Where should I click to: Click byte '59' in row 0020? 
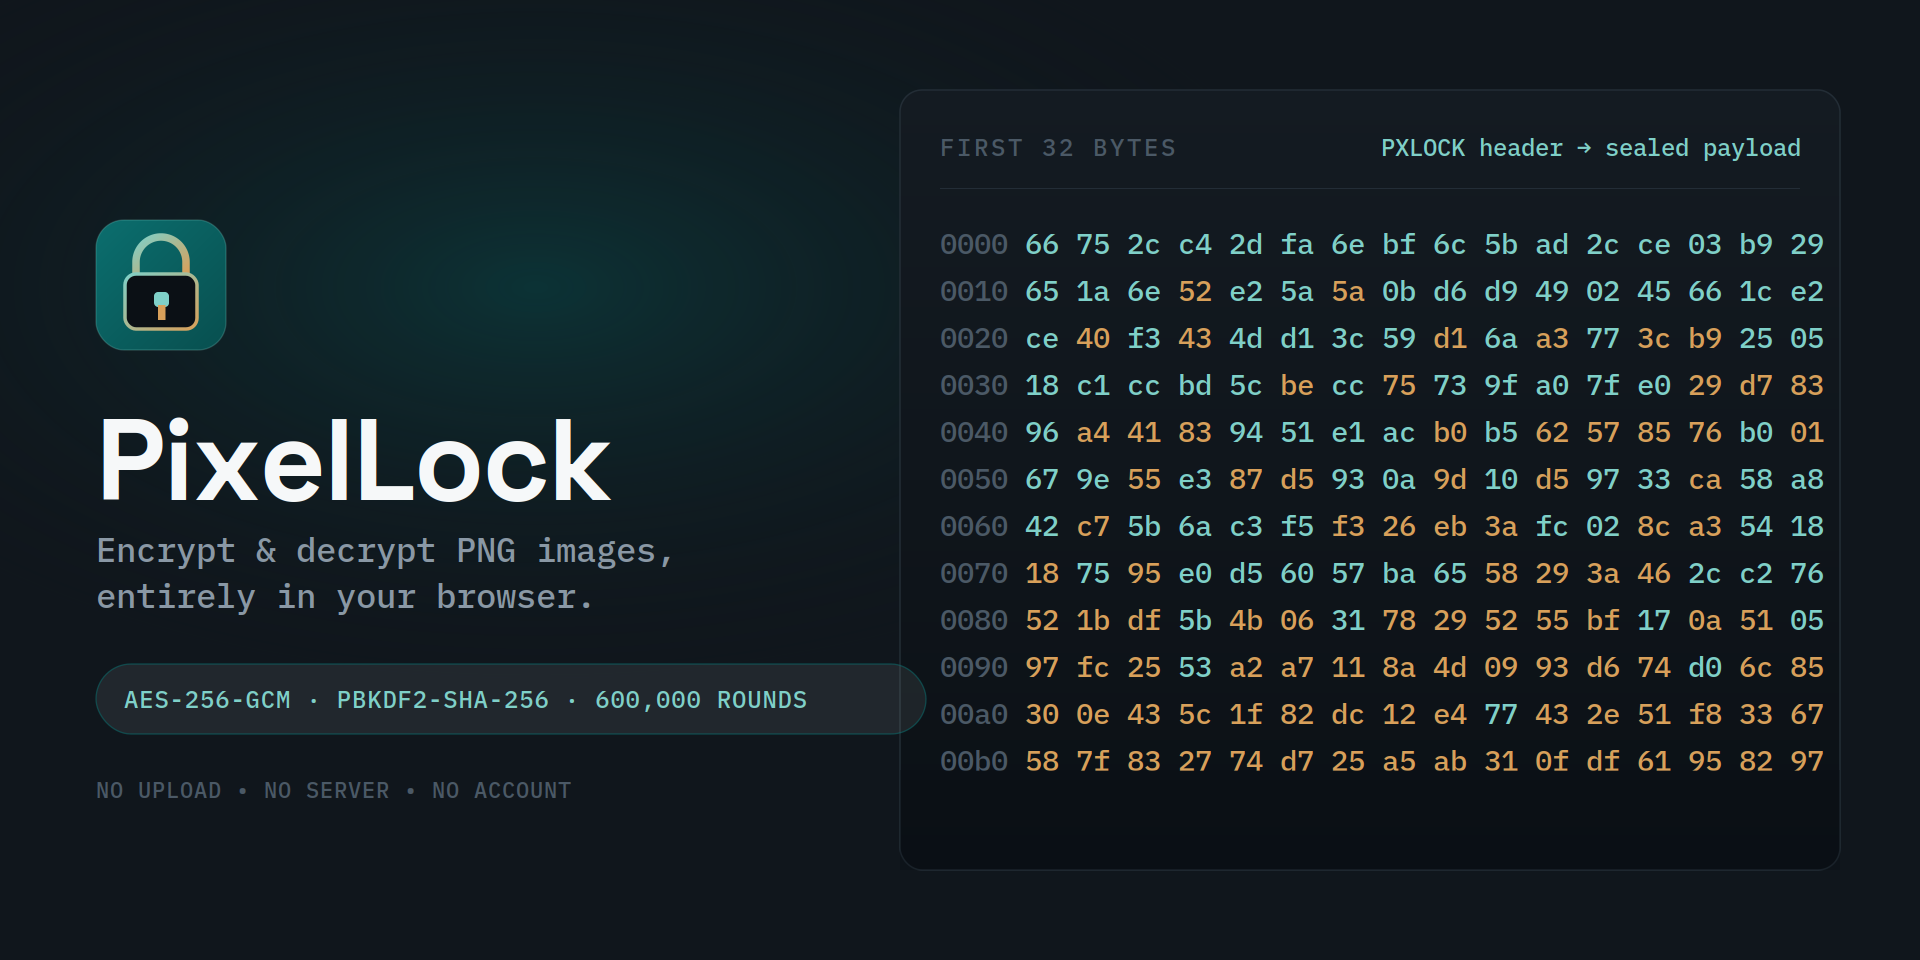coord(1399,339)
